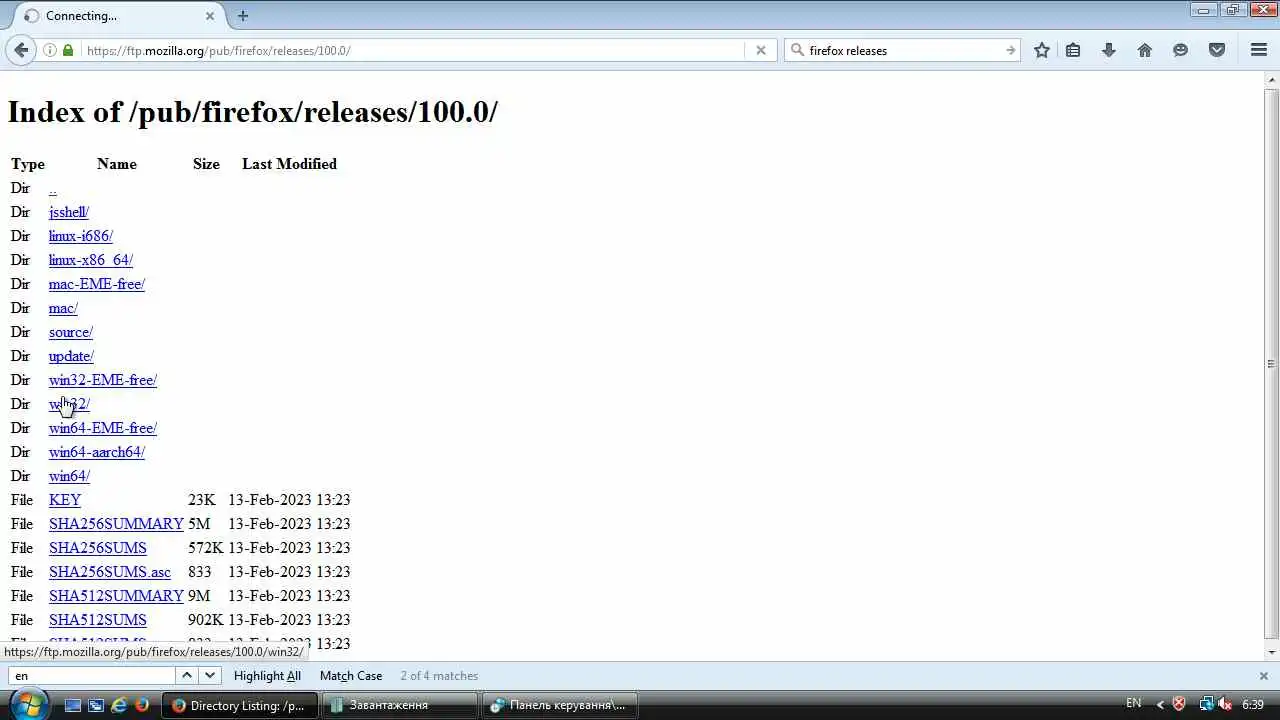The height and width of the screenshot is (720, 1280).
Task: Open the source/ directory
Action: click(x=71, y=332)
